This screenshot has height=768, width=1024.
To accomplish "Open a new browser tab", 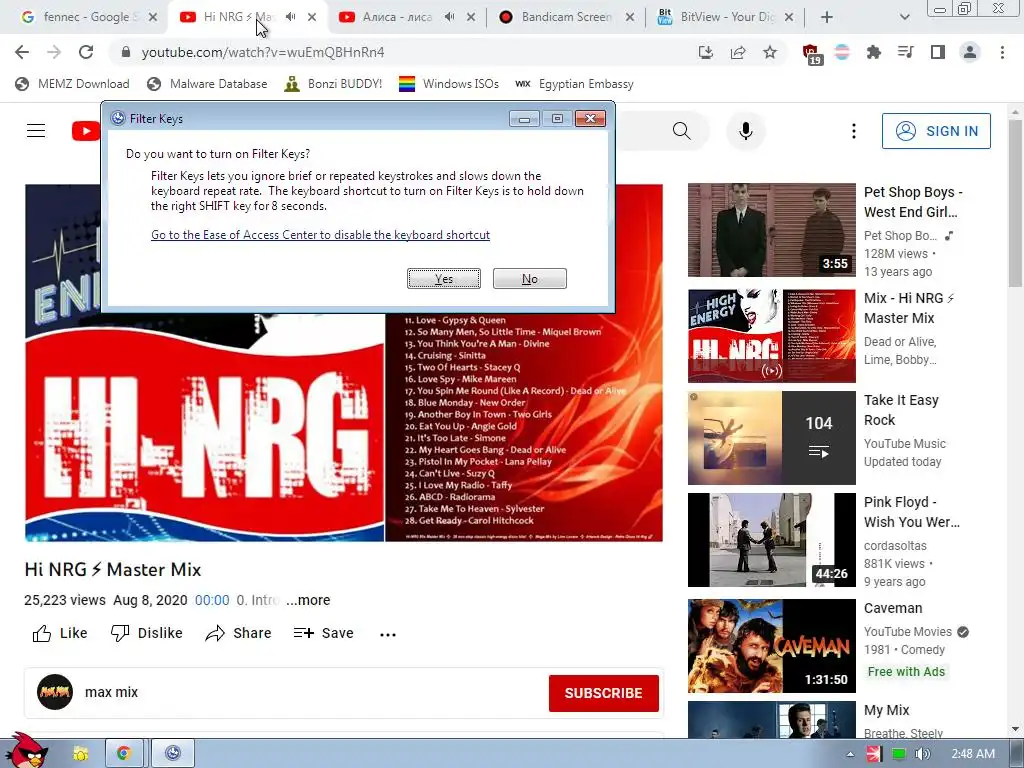I will [x=827, y=17].
